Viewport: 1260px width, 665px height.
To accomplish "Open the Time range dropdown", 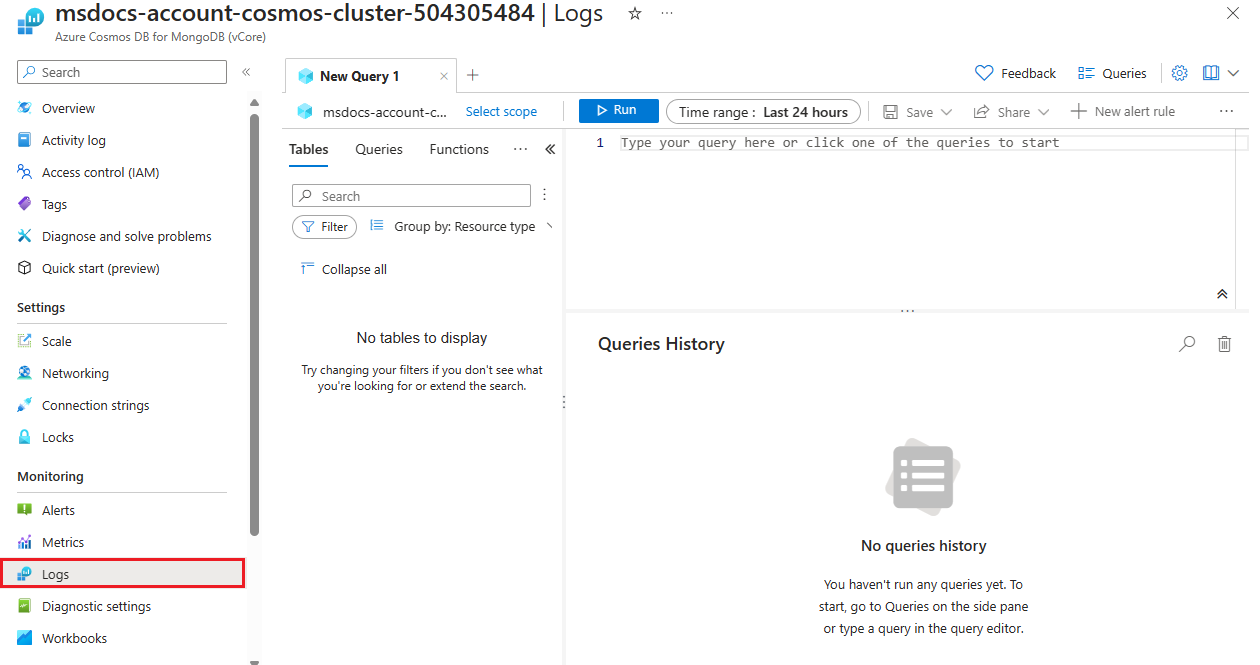I will pyautogui.click(x=763, y=111).
